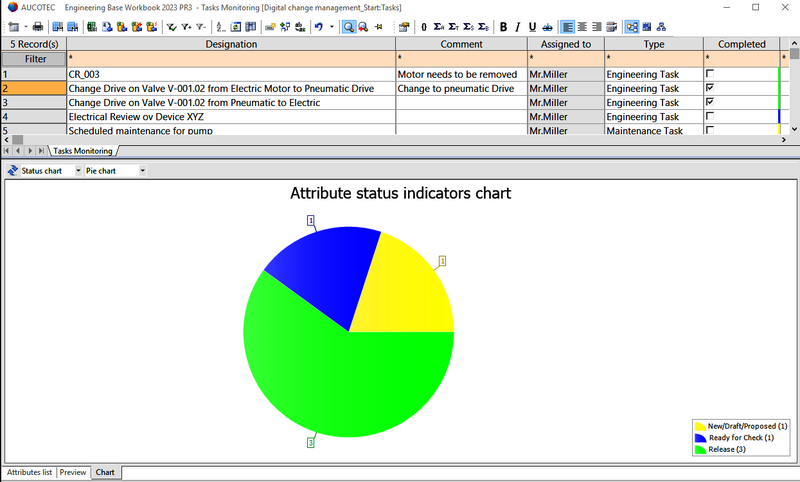Screen dimensions: 800x482
Task: Open the Preview tab
Action: tap(73, 472)
